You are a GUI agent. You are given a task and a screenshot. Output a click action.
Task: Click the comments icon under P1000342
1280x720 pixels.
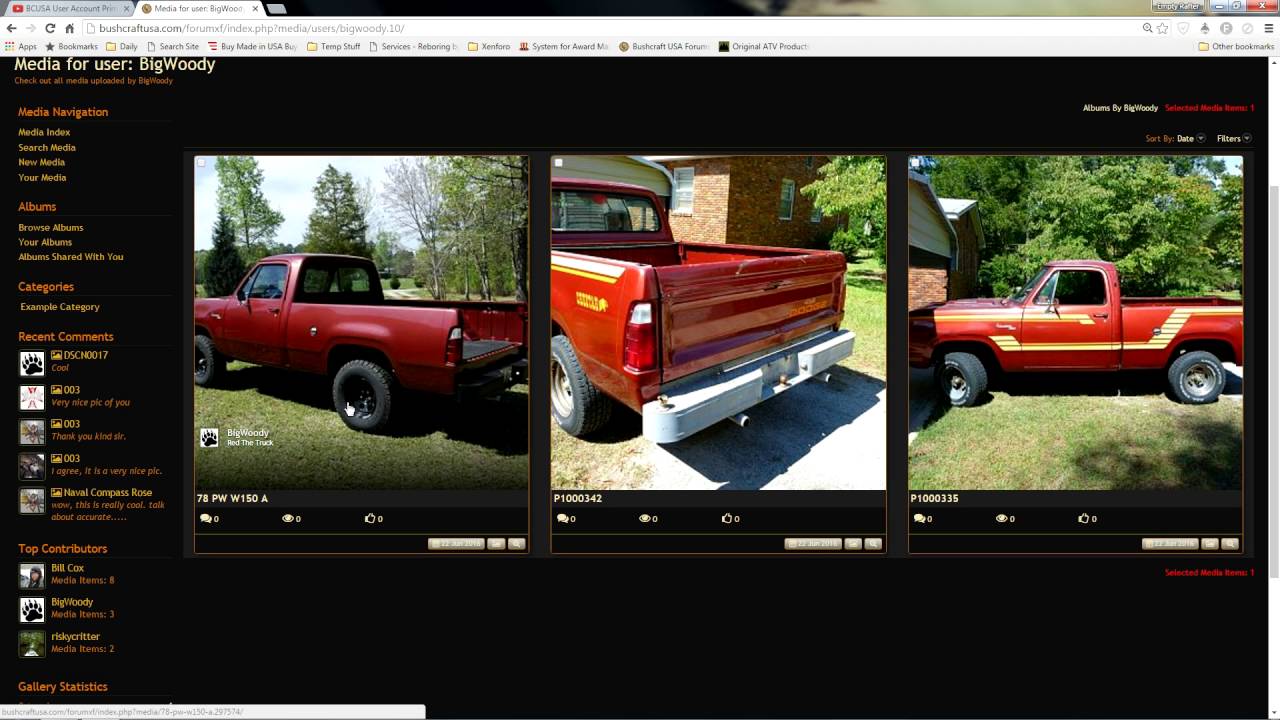pos(563,518)
